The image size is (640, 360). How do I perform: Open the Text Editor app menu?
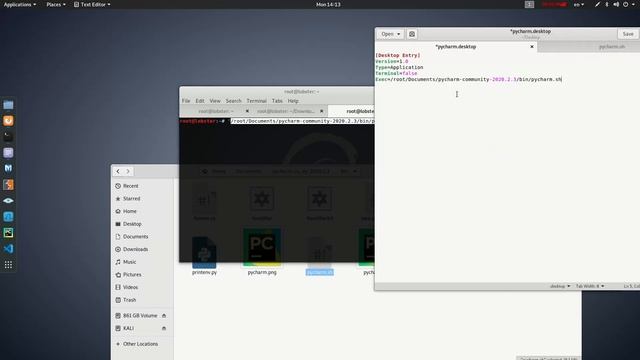click(x=92, y=4)
